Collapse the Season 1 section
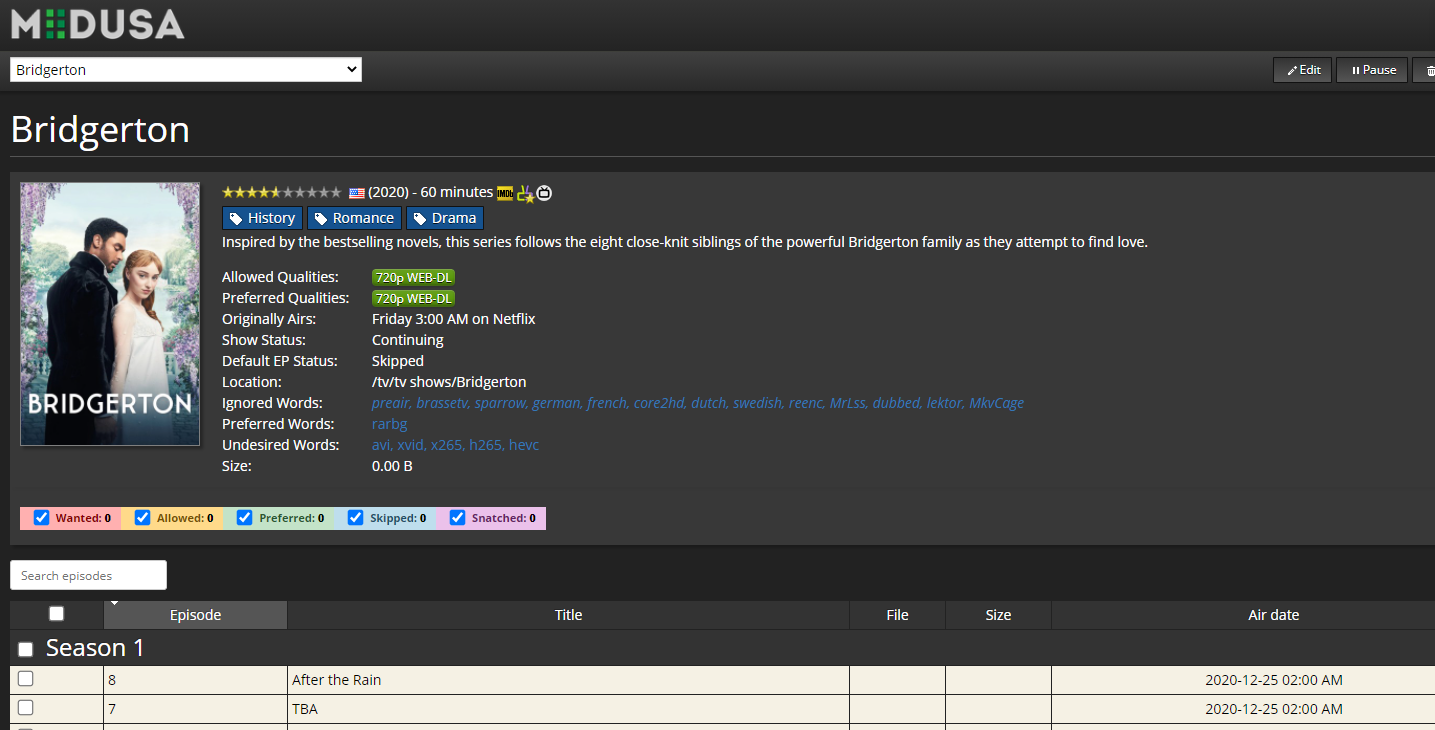Viewport: 1435px width, 730px height. point(25,648)
